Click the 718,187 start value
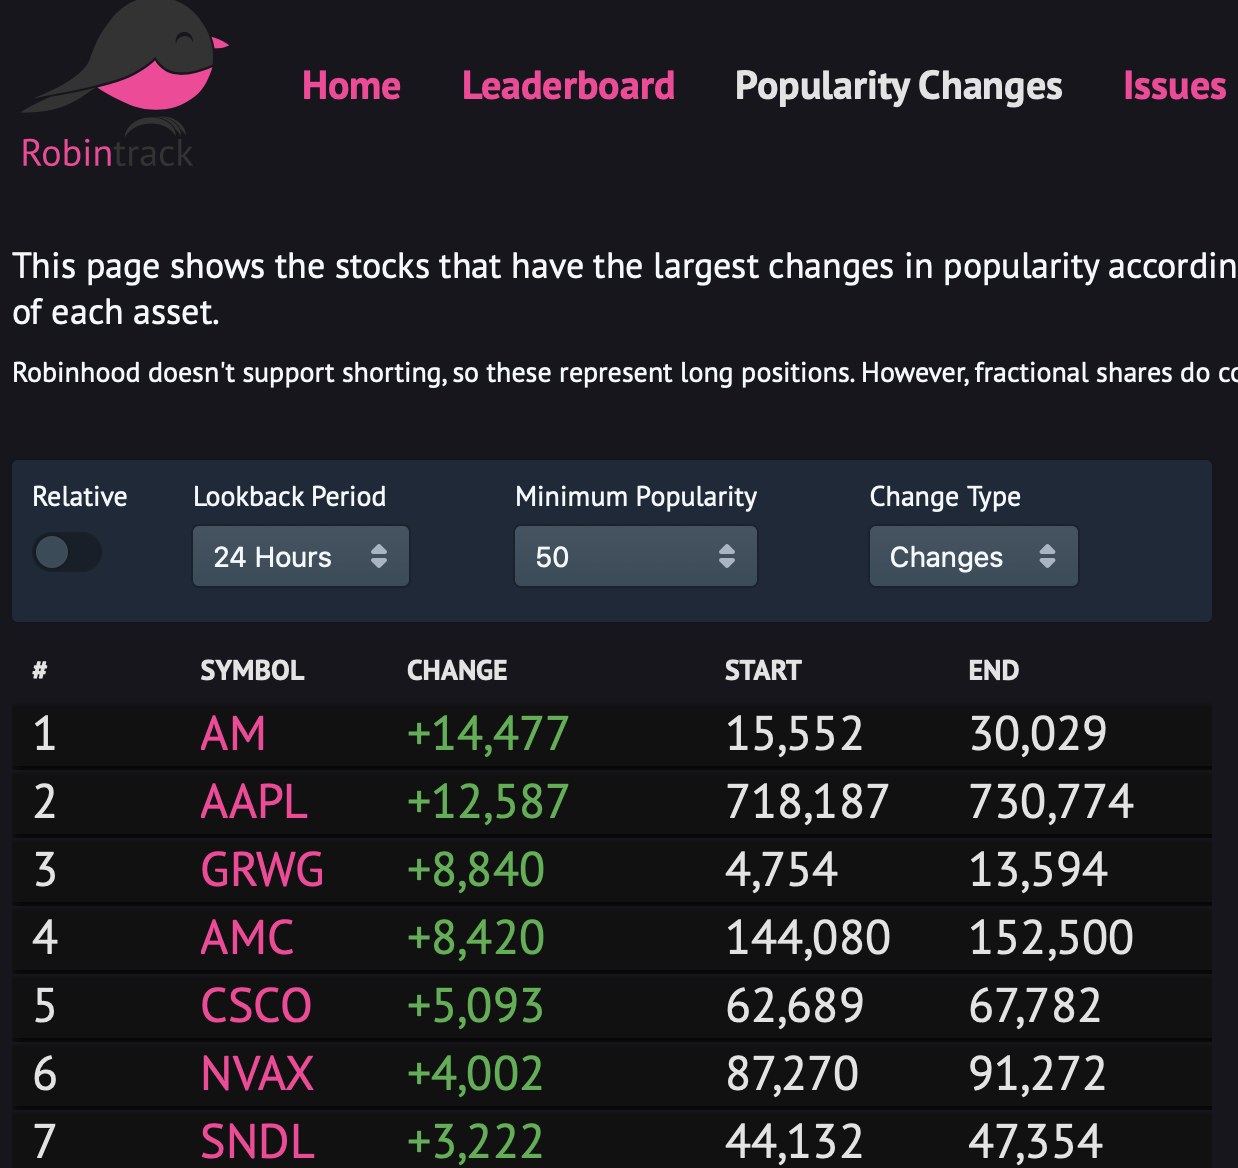This screenshot has height=1168, width=1238. (807, 802)
